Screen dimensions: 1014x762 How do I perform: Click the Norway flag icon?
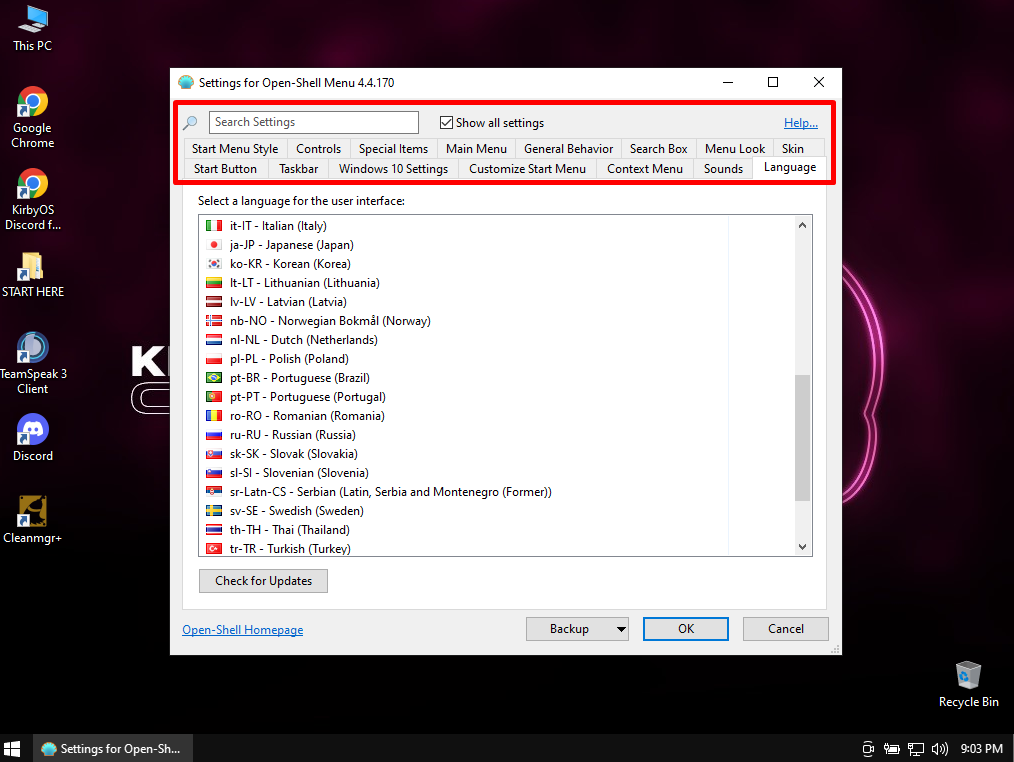(x=214, y=321)
